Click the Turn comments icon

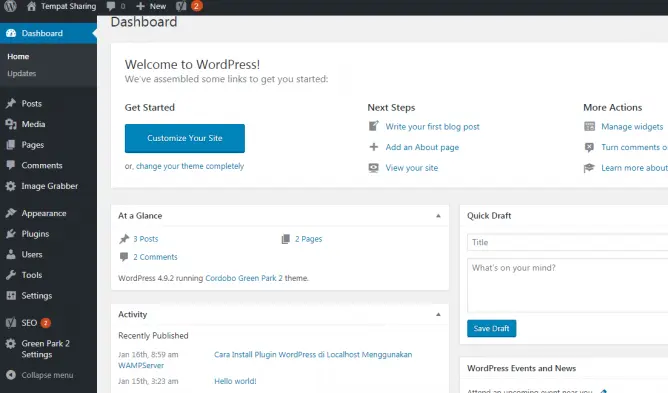coord(589,147)
